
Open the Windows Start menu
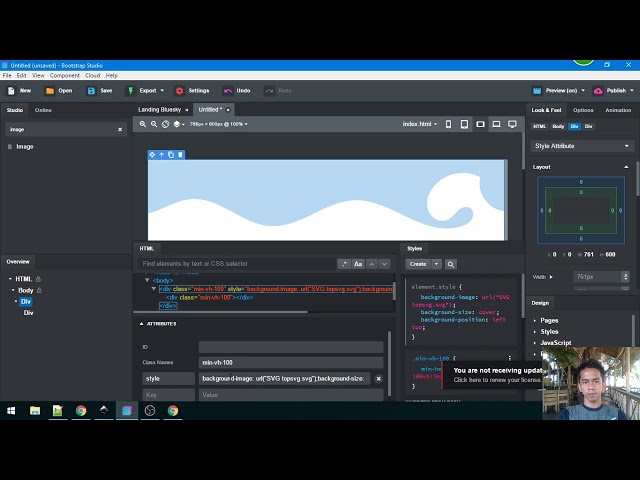11,411
